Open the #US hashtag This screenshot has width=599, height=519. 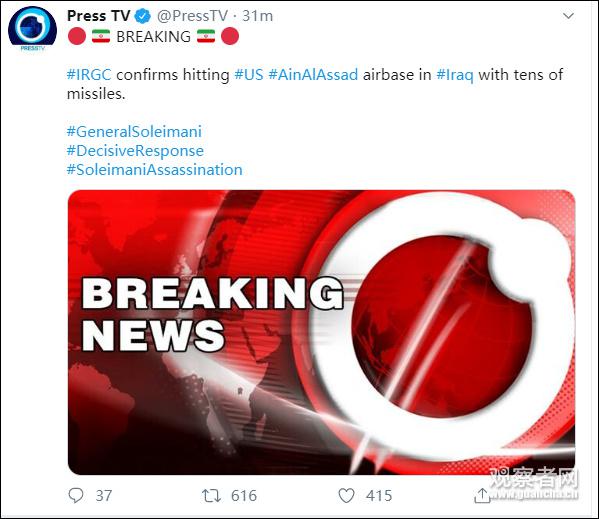point(249,74)
